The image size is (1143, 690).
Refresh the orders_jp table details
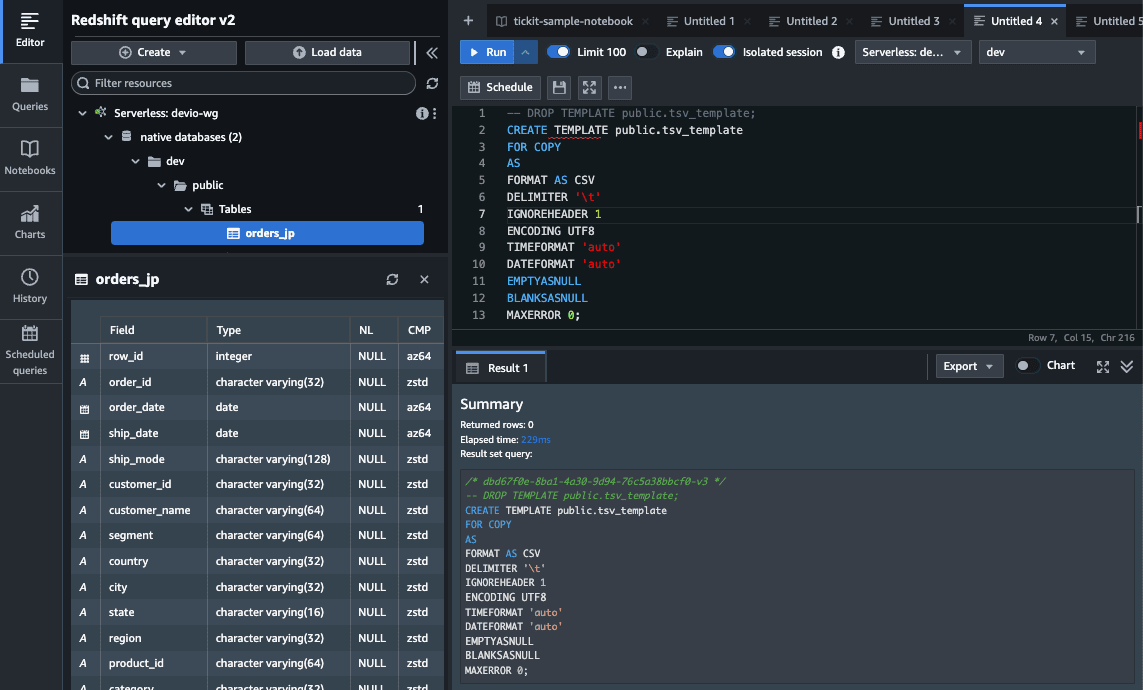[392, 280]
